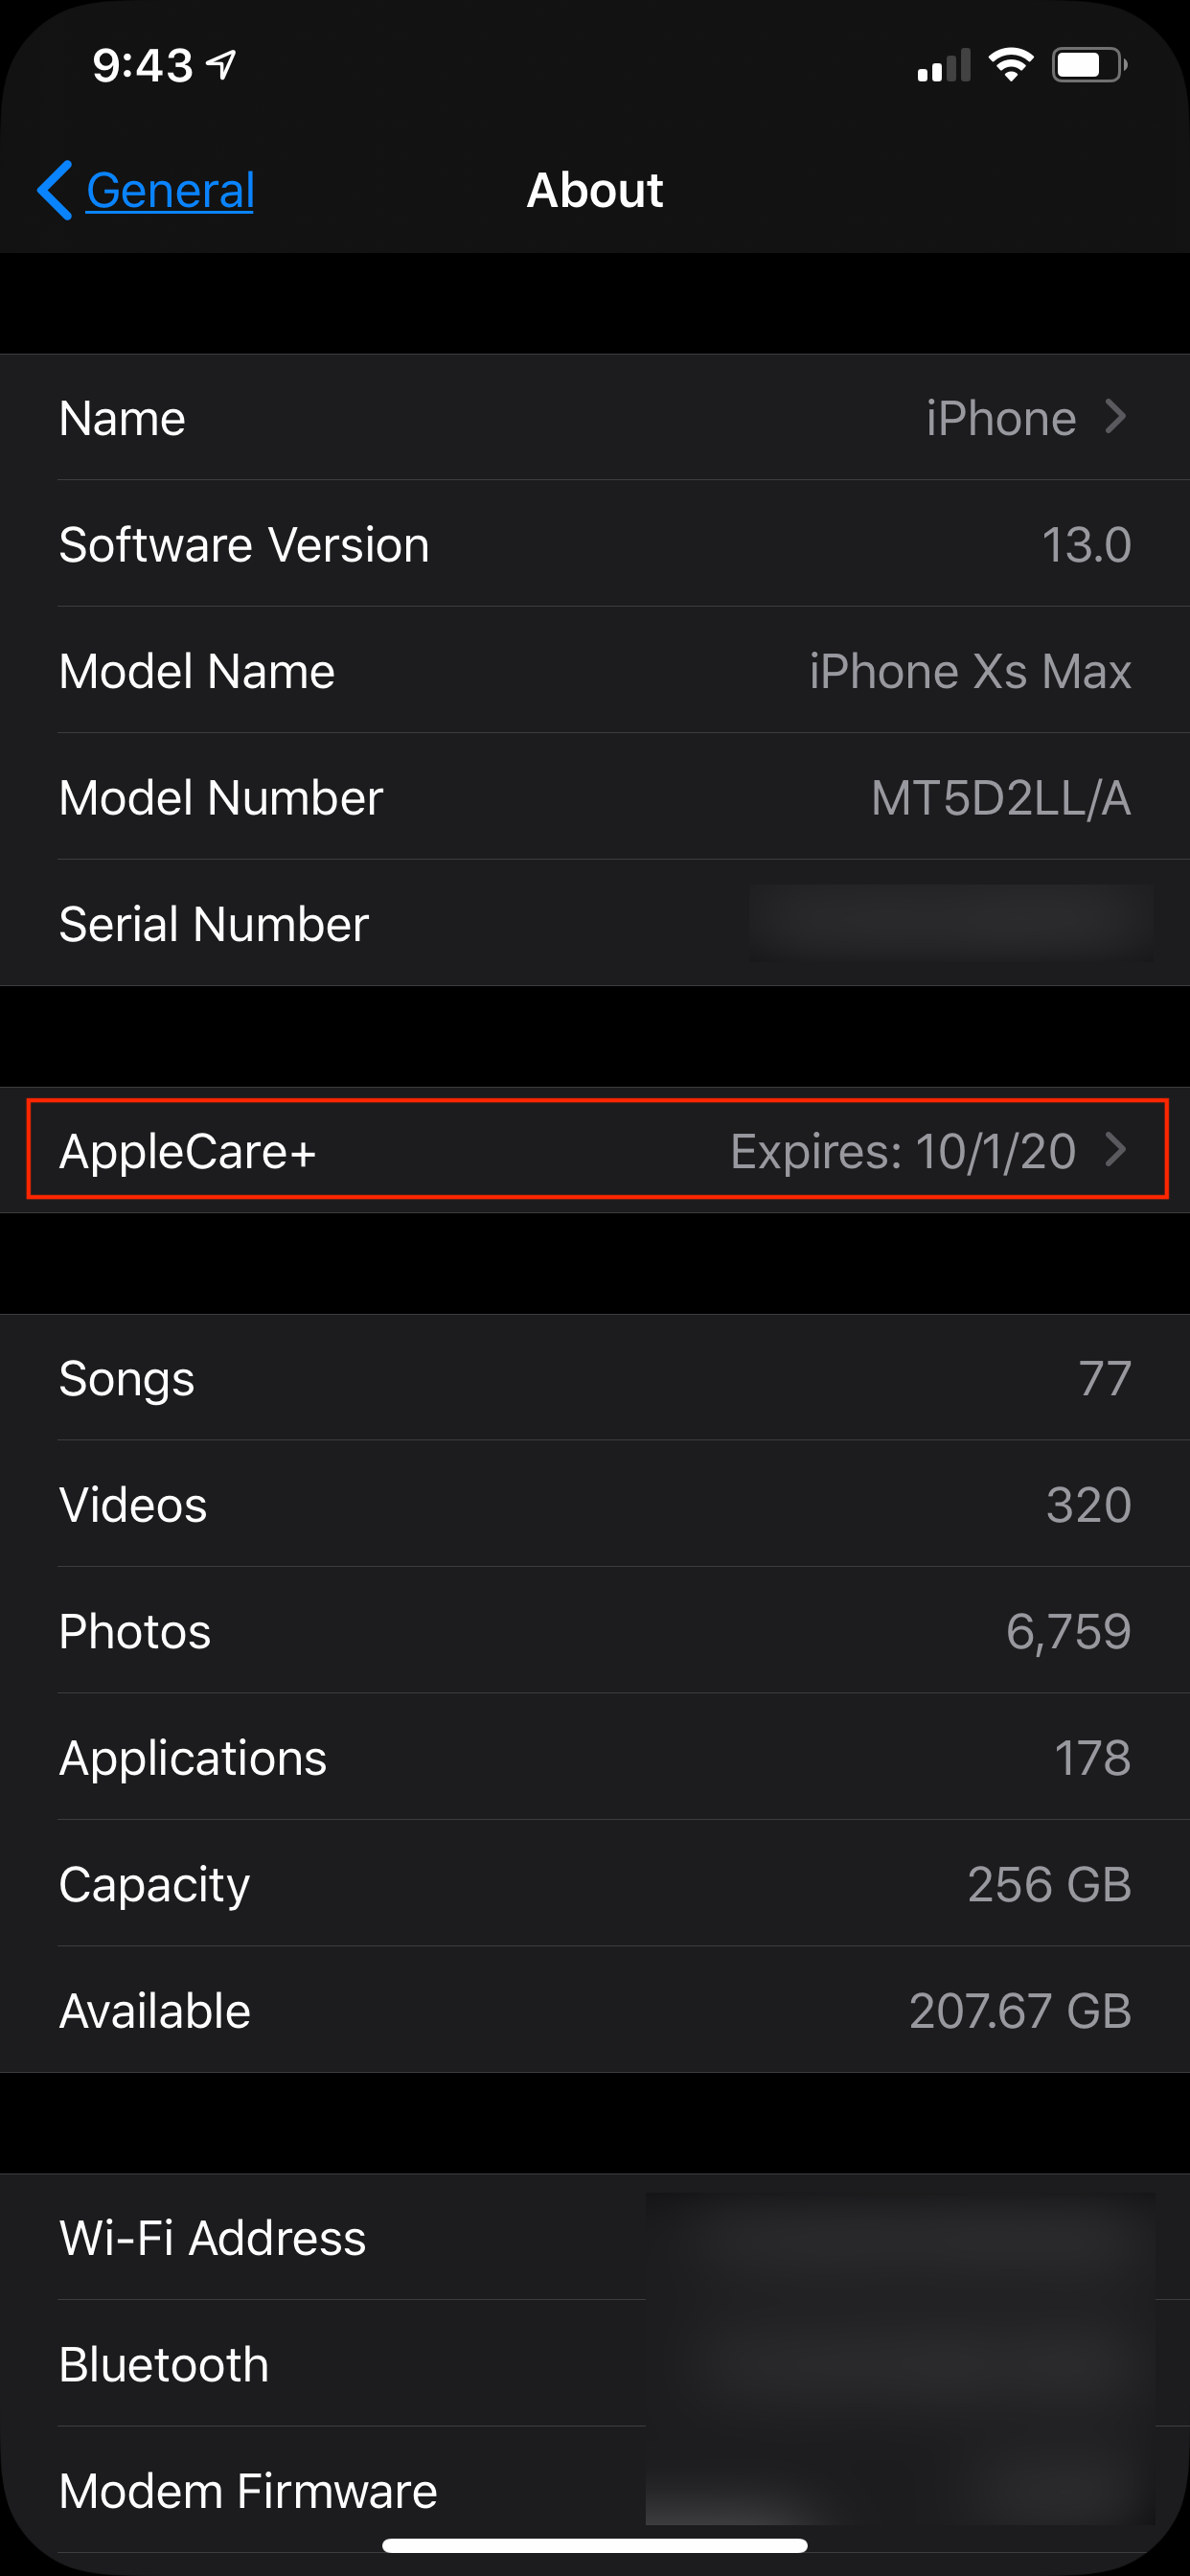Image resolution: width=1190 pixels, height=2576 pixels.
Task: Open the Name row chevron
Action: pos(1116,417)
